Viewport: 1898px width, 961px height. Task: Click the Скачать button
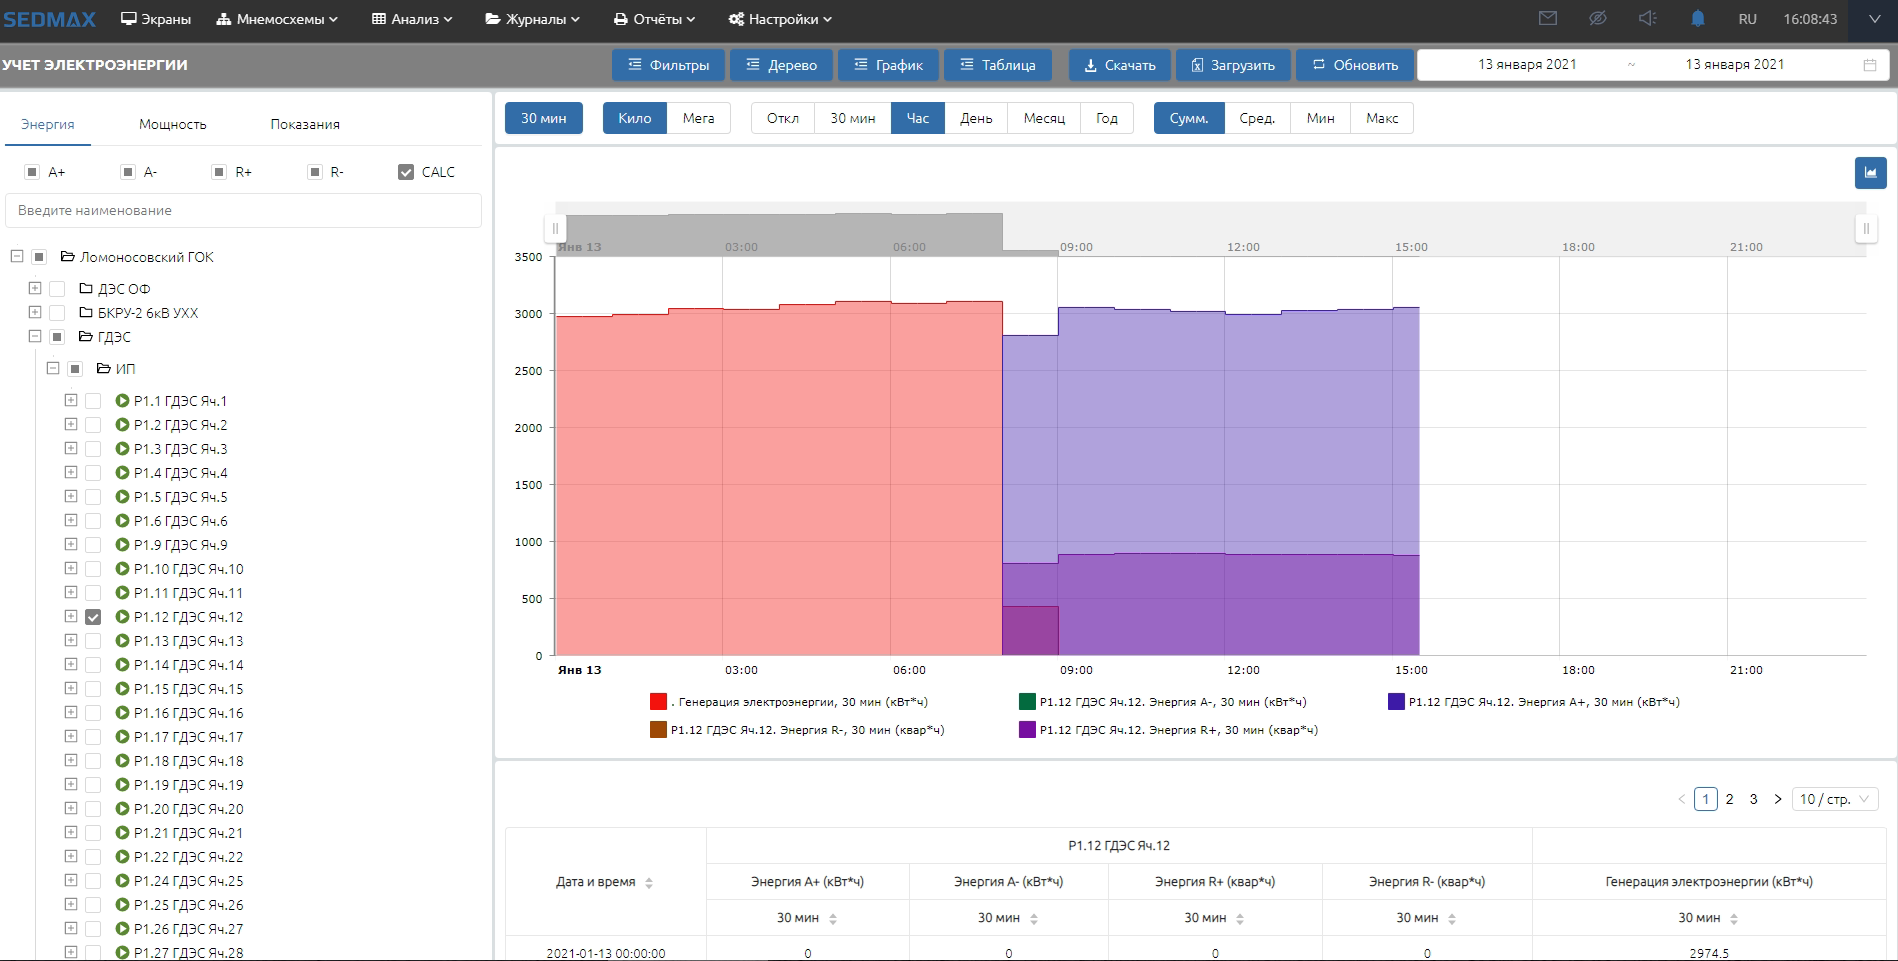coord(1119,65)
